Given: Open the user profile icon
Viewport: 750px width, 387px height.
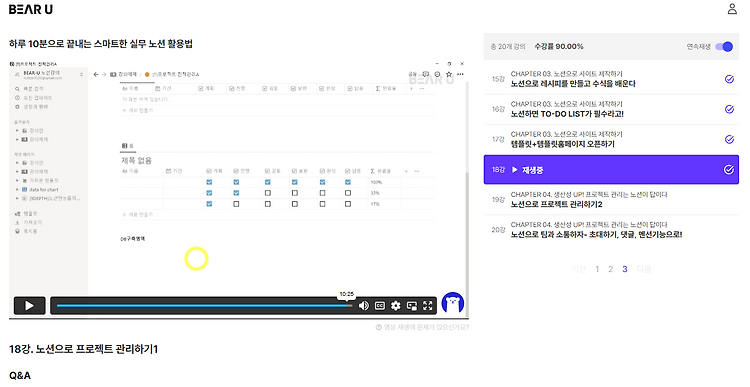Looking at the screenshot, I should (732, 9).
